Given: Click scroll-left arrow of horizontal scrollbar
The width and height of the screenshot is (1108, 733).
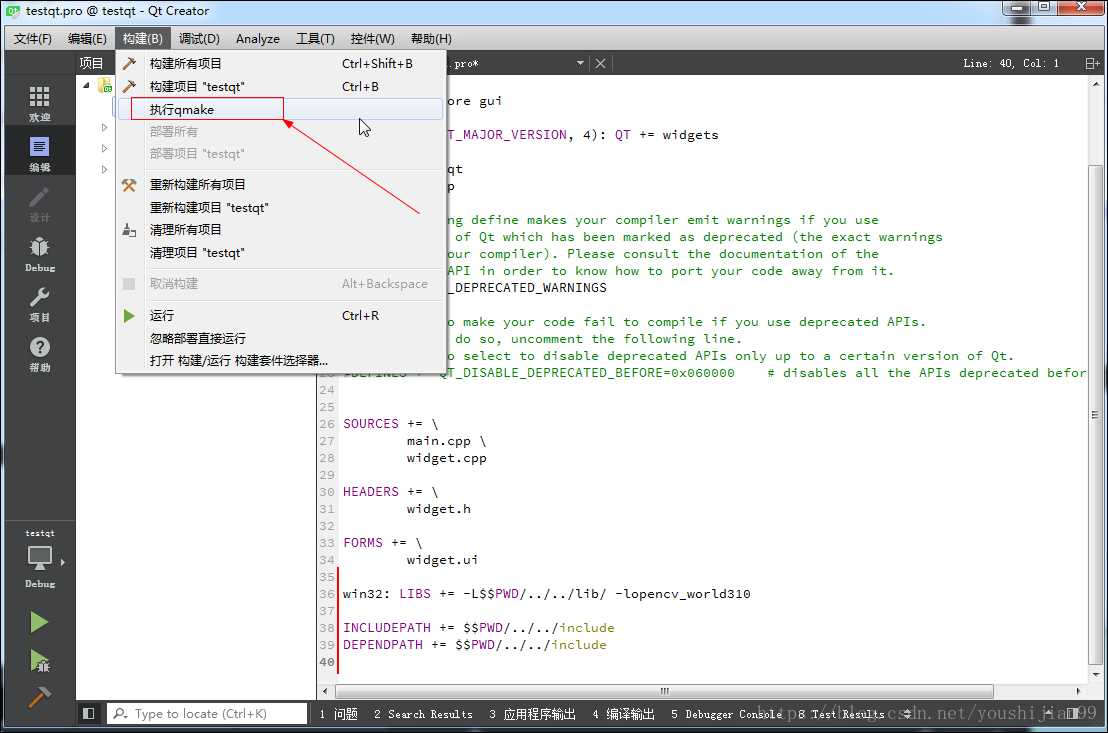Looking at the screenshot, I should [325, 691].
